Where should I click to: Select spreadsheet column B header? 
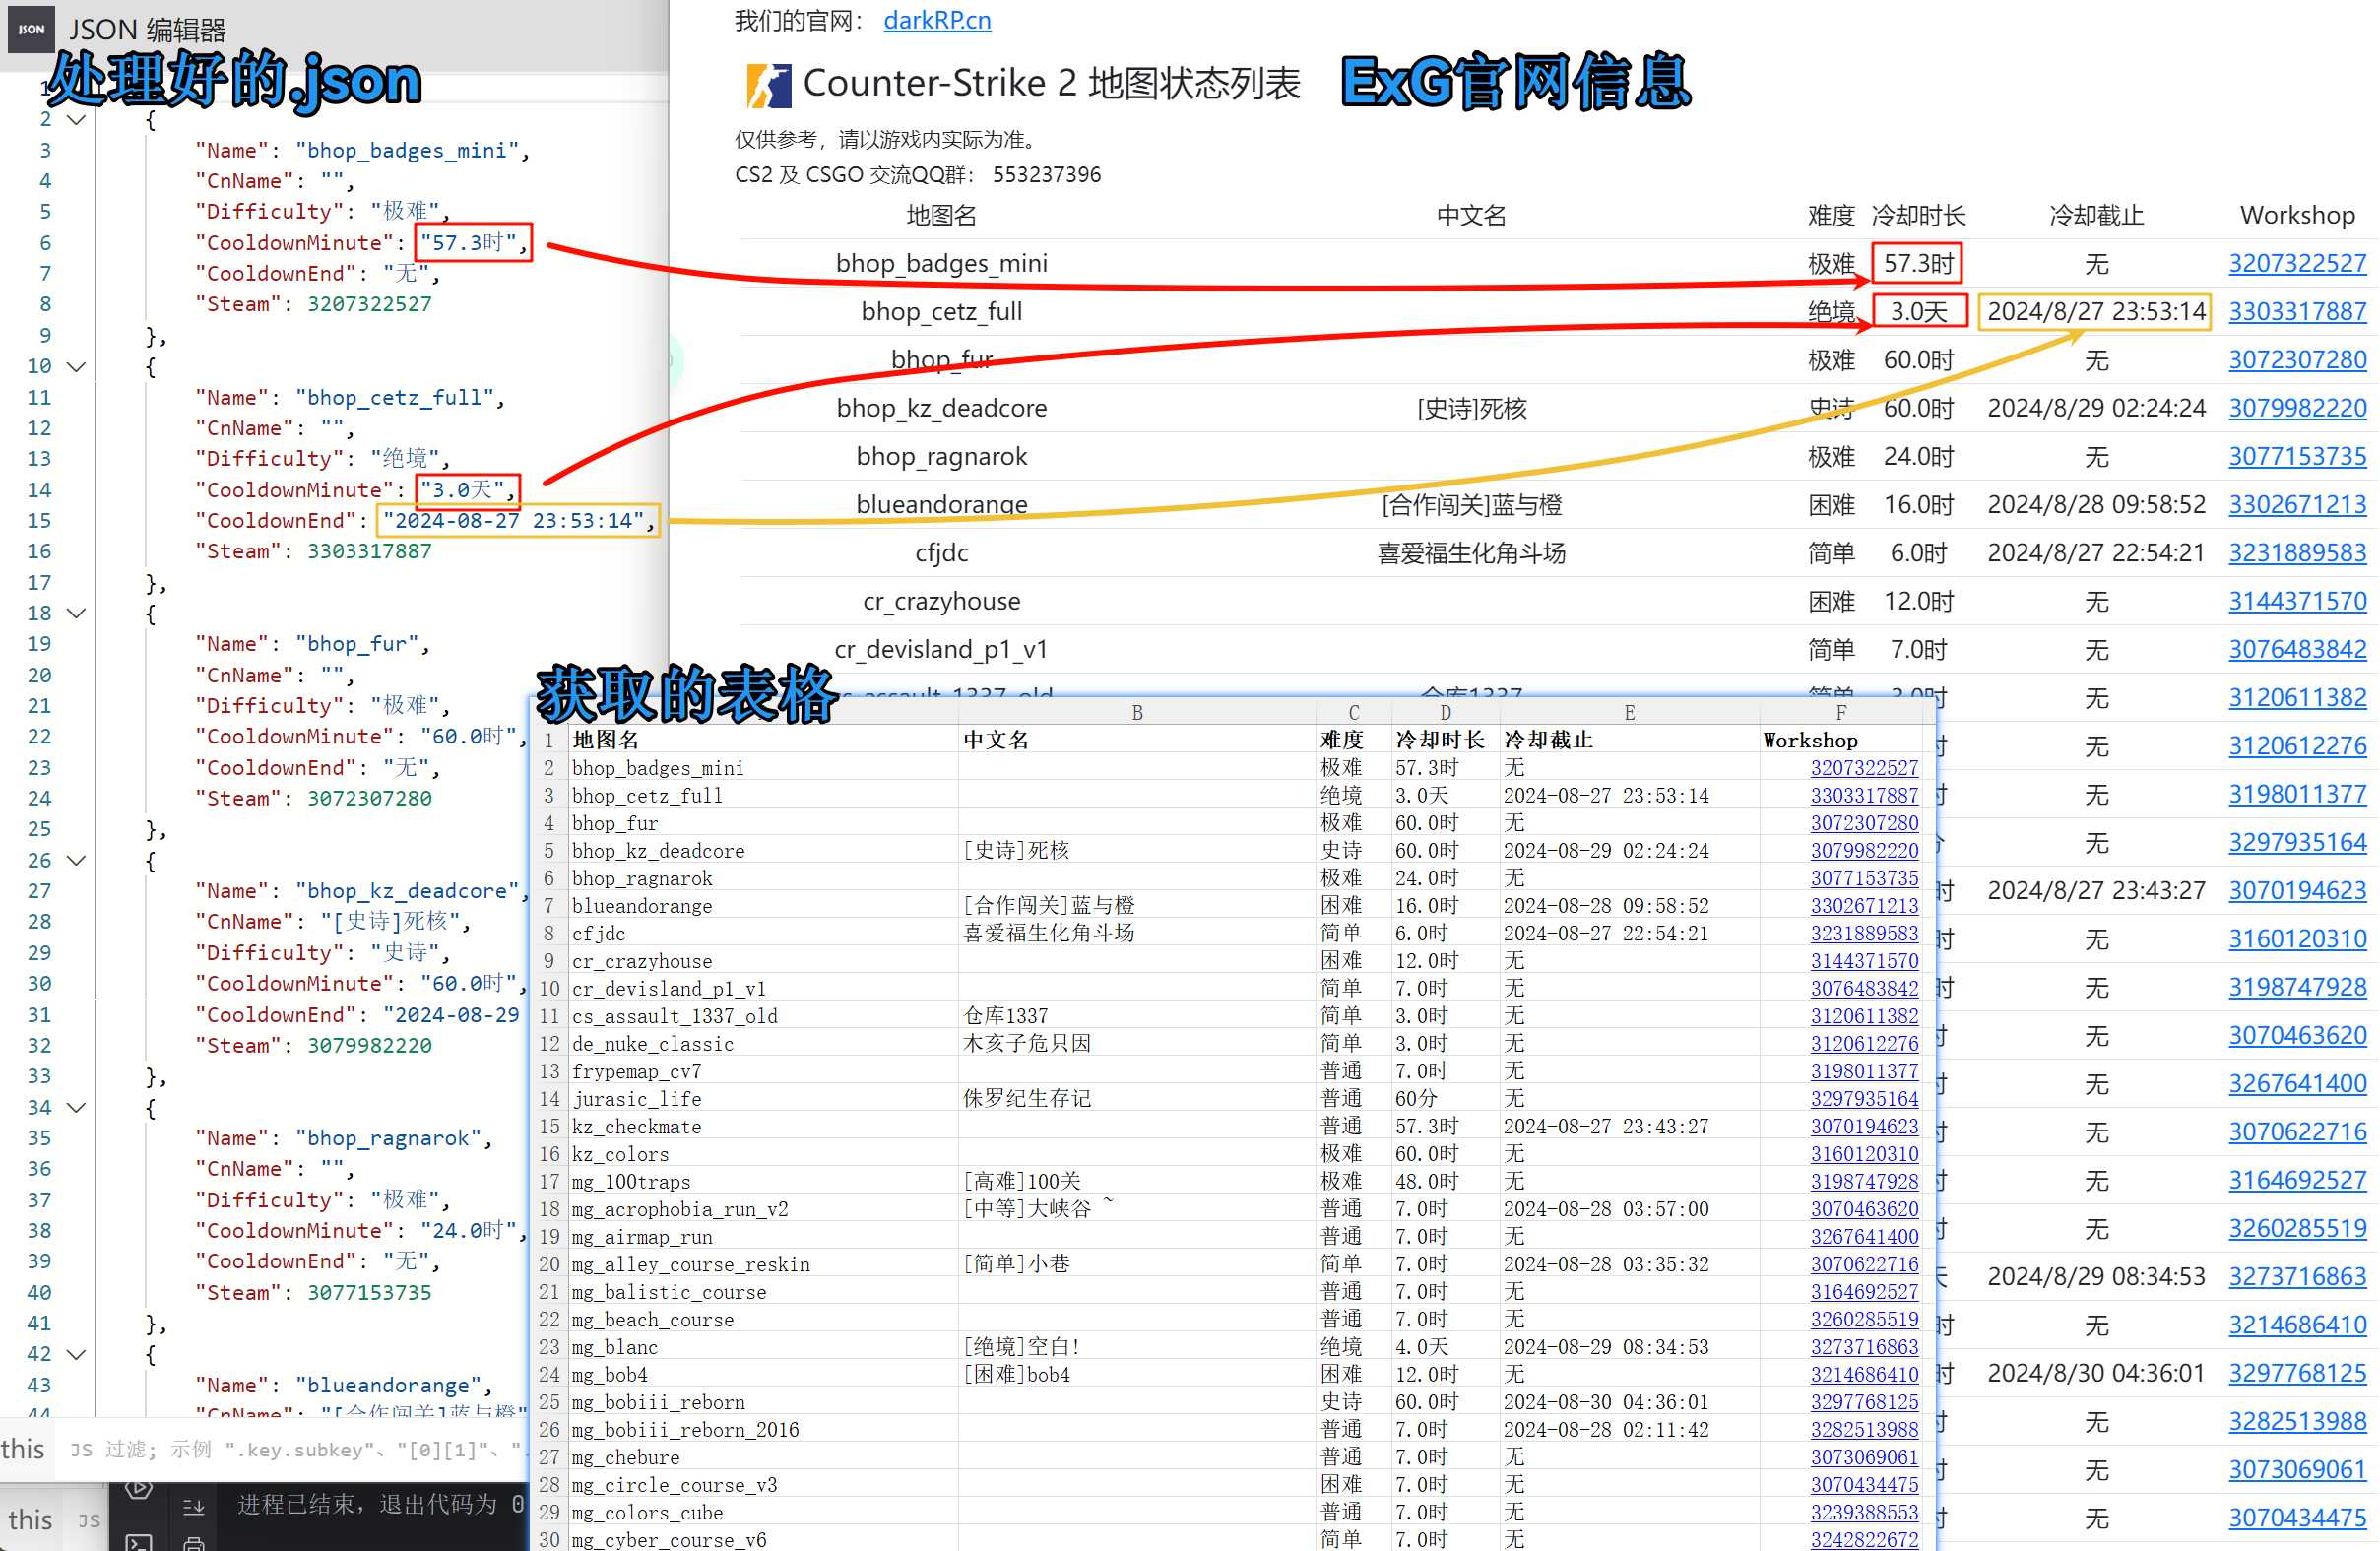tap(1137, 713)
